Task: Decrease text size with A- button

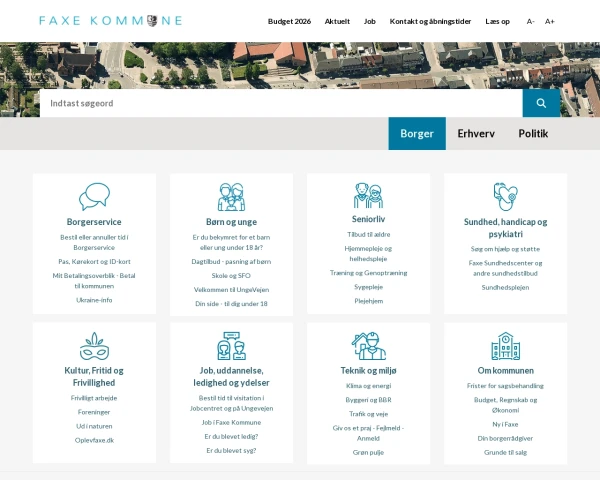Action: click(531, 21)
